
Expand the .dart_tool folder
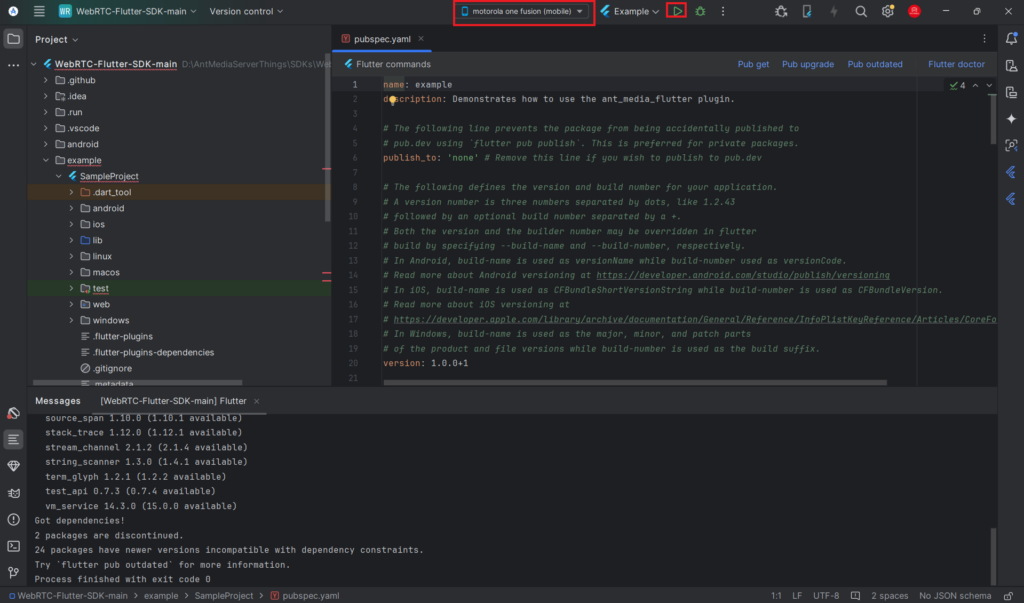[x=71, y=192]
